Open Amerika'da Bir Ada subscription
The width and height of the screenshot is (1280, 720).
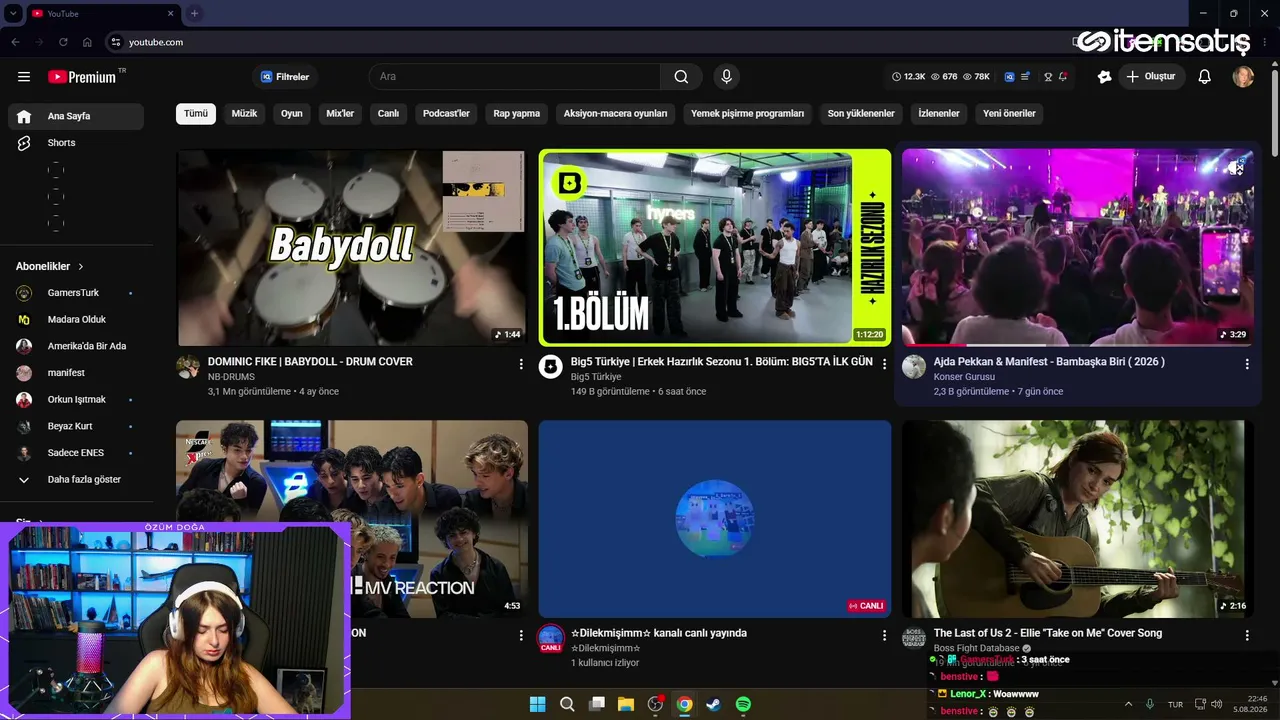(x=76, y=346)
